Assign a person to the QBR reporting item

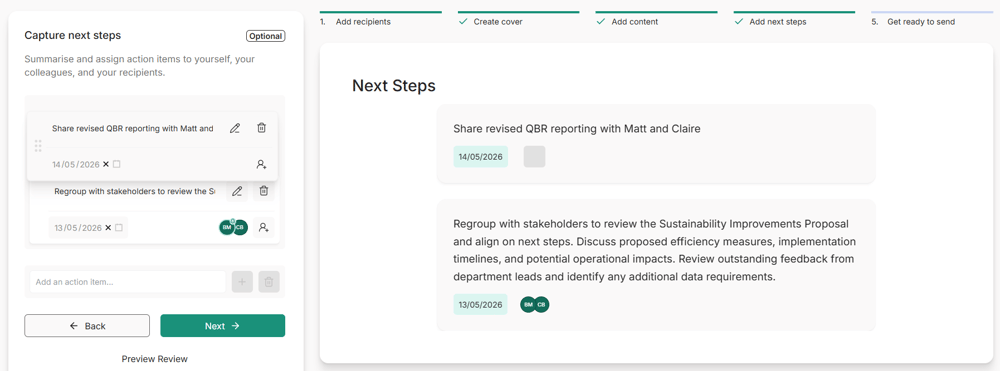pyautogui.click(x=261, y=164)
